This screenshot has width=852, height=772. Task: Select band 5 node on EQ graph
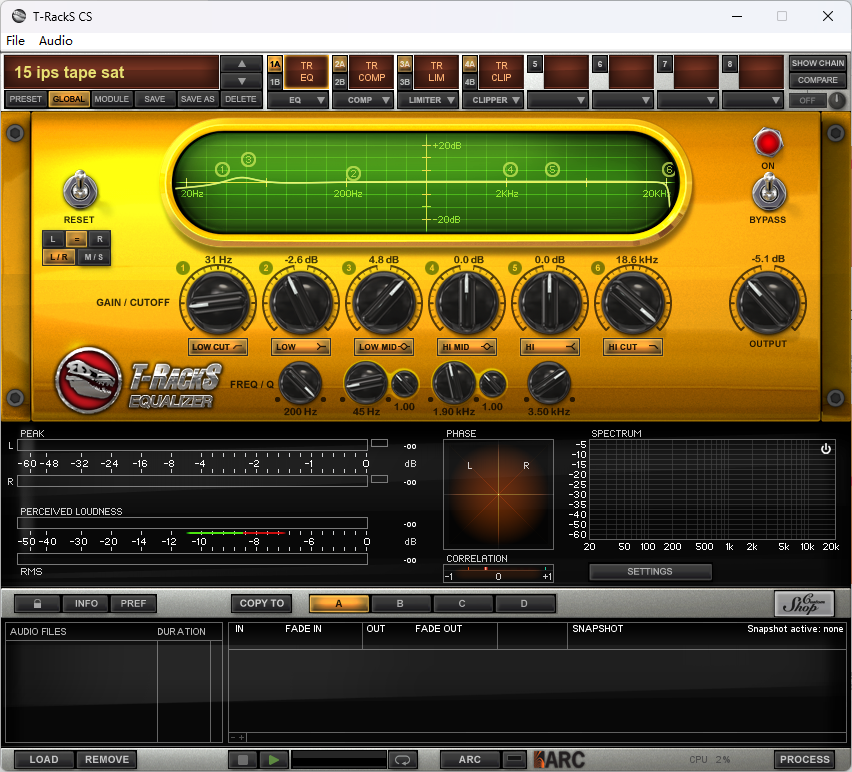tap(552, 170)
